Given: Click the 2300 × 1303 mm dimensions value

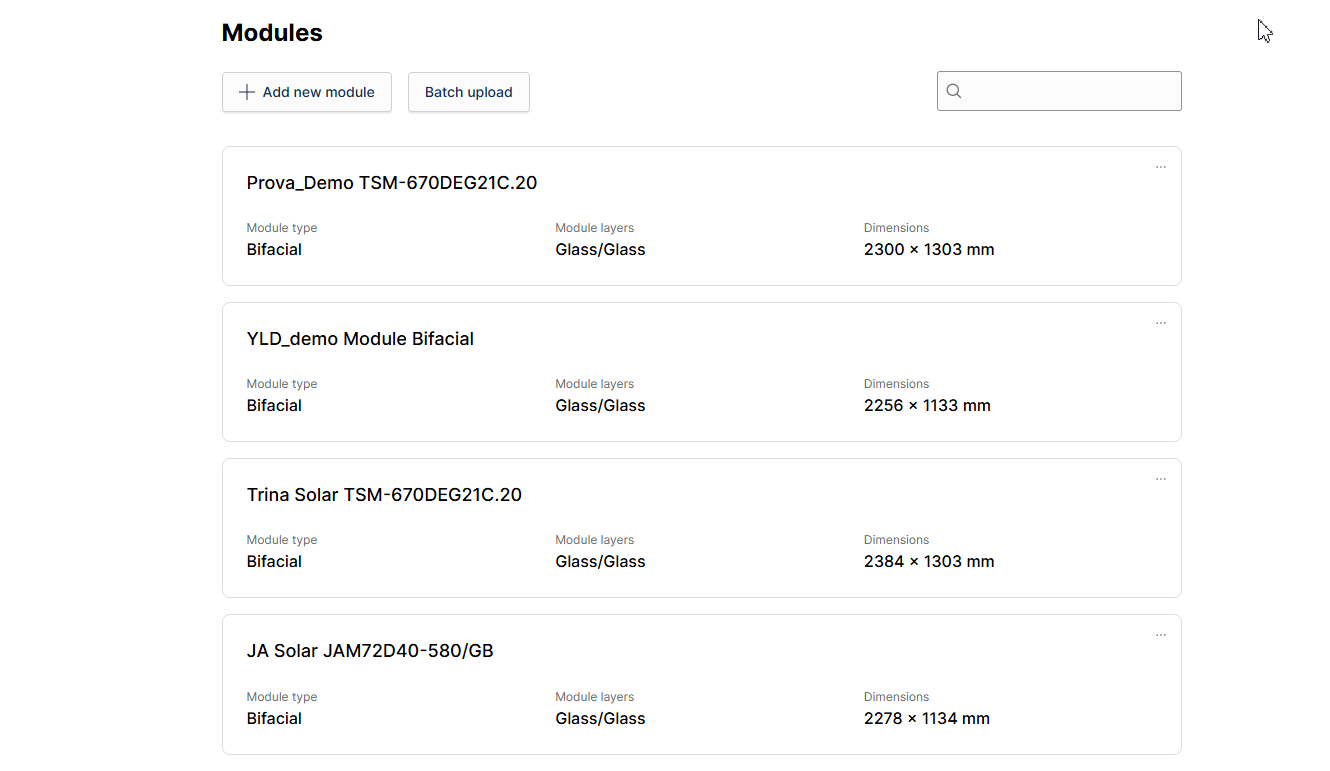Looking at the screenshot, I should tap(929, 250).
